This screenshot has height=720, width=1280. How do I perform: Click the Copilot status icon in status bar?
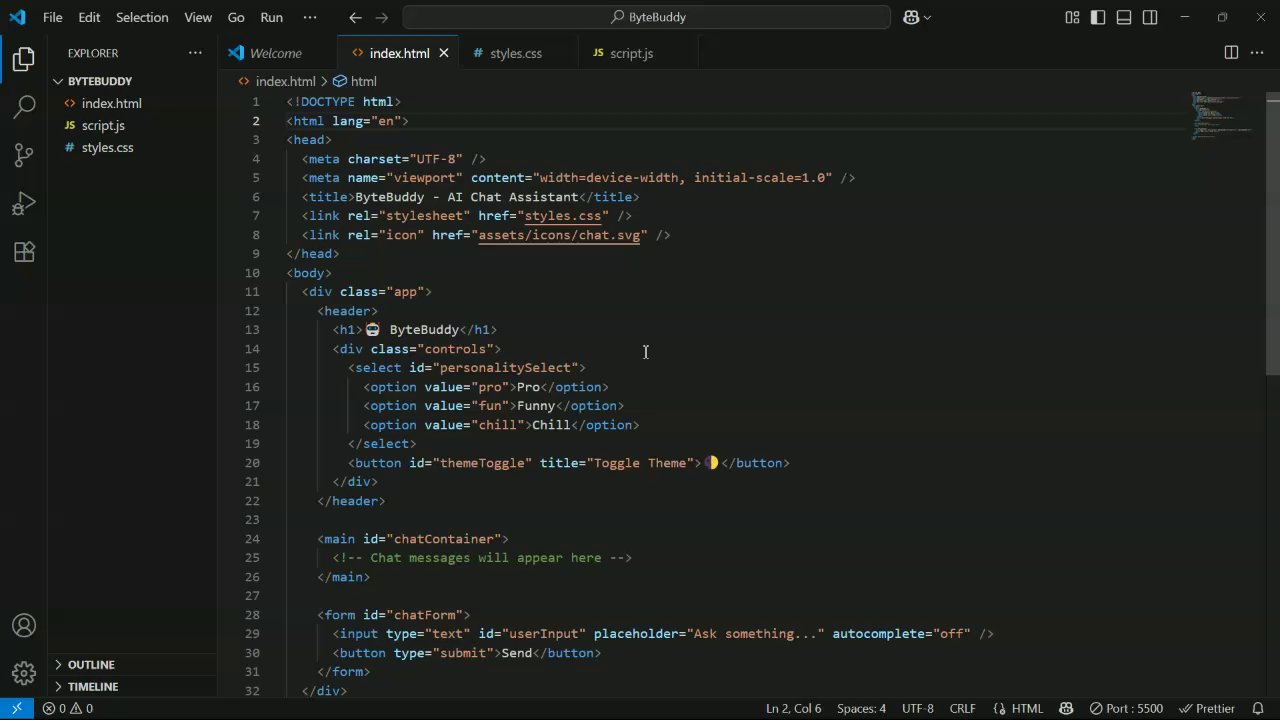coord(1066,708)
